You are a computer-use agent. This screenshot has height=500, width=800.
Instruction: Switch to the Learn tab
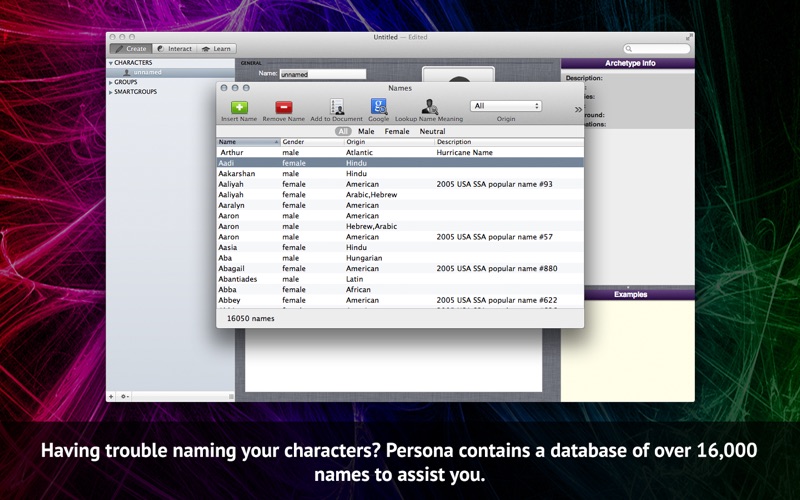point(217,48)
